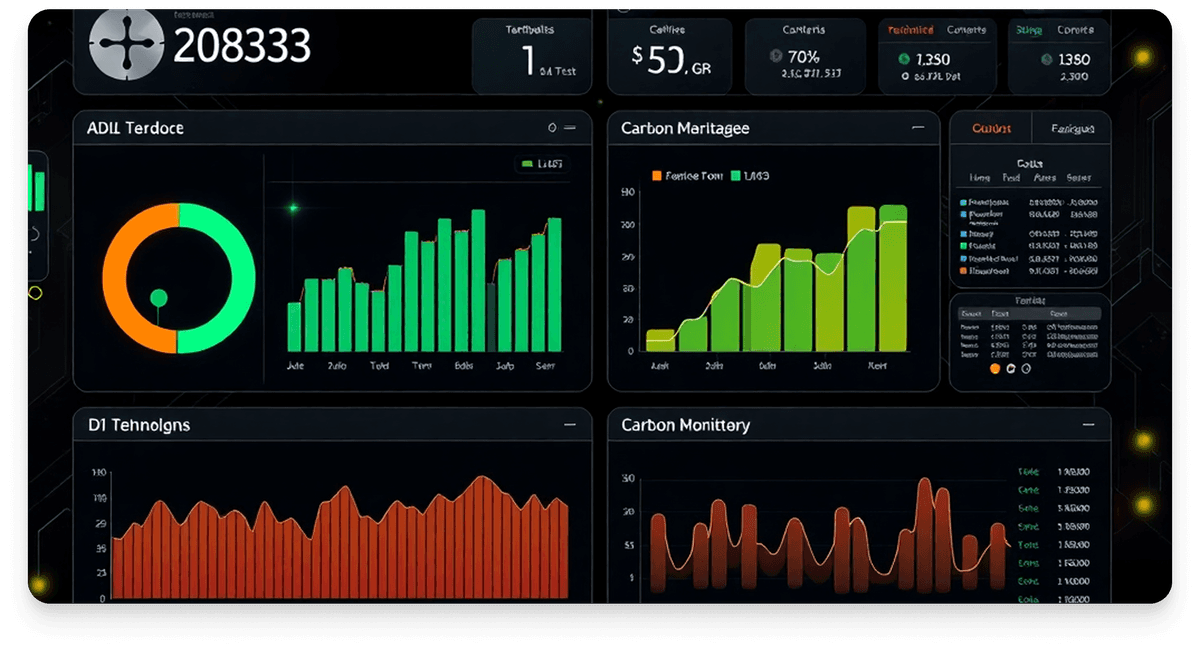Switch to the orange highlighted tab in right panel

pyautogui.click(x=991, y=129)
